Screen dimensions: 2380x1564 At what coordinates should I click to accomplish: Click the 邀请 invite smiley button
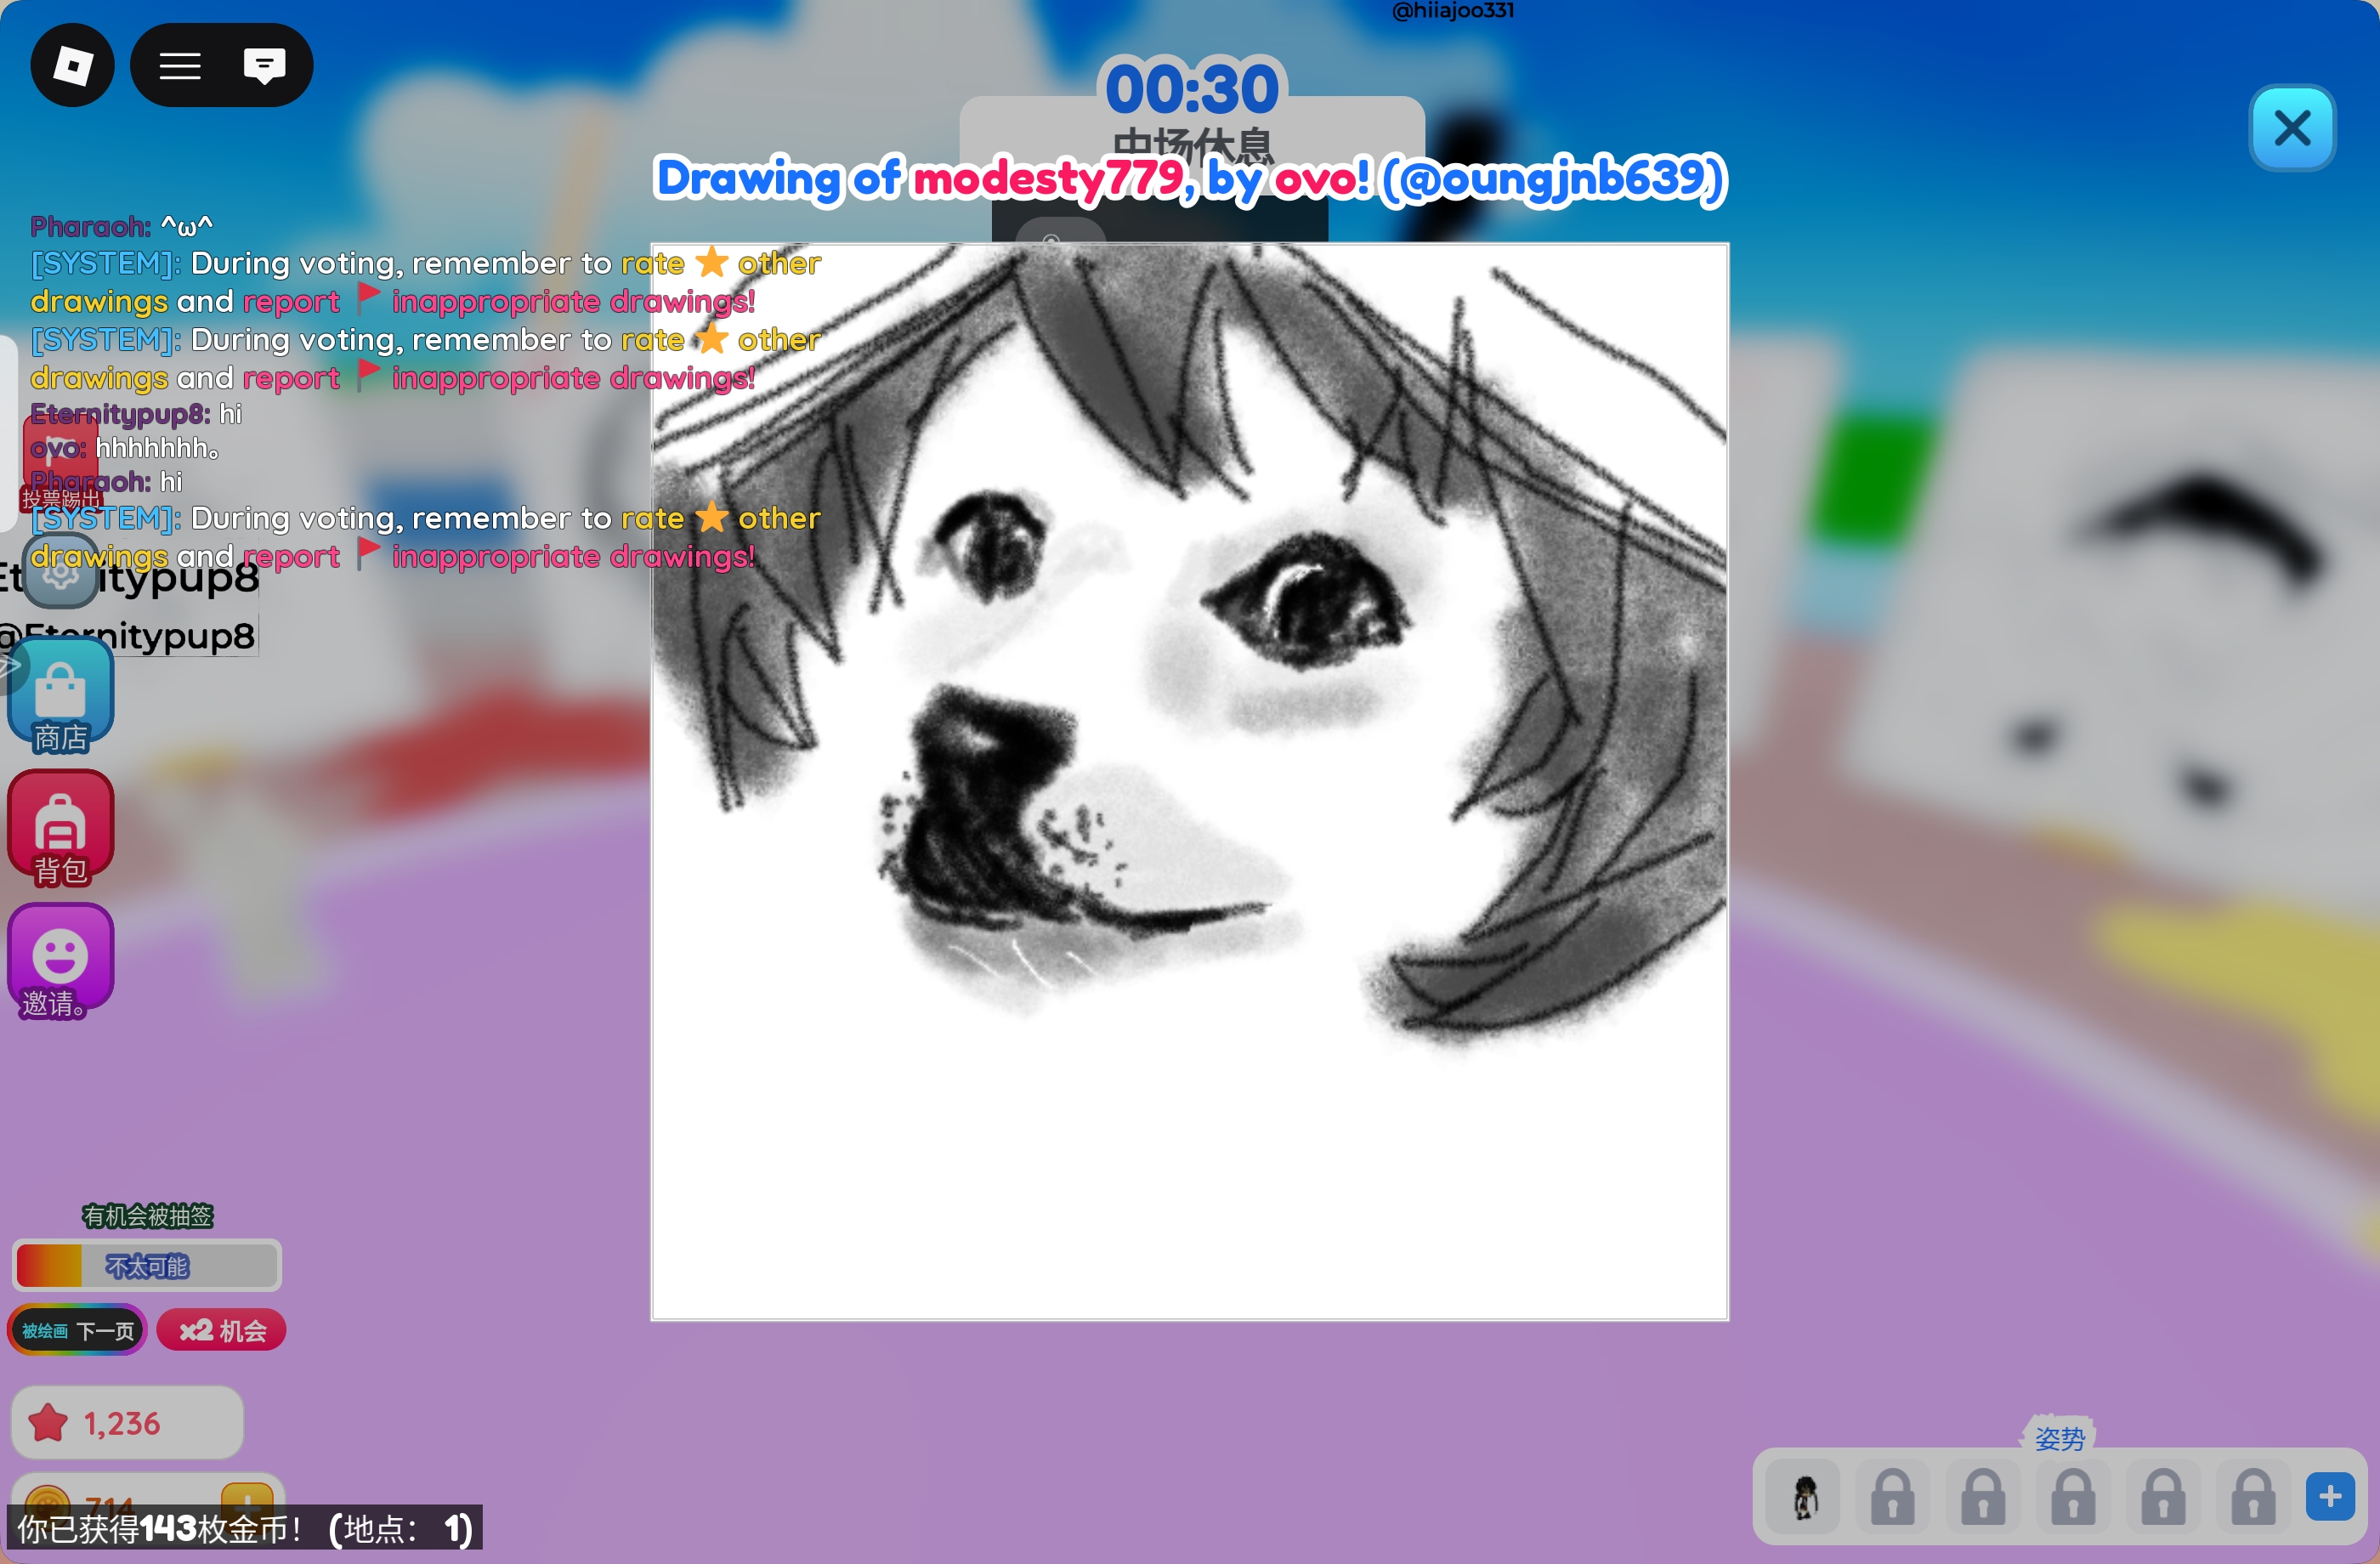click(60, 961)
